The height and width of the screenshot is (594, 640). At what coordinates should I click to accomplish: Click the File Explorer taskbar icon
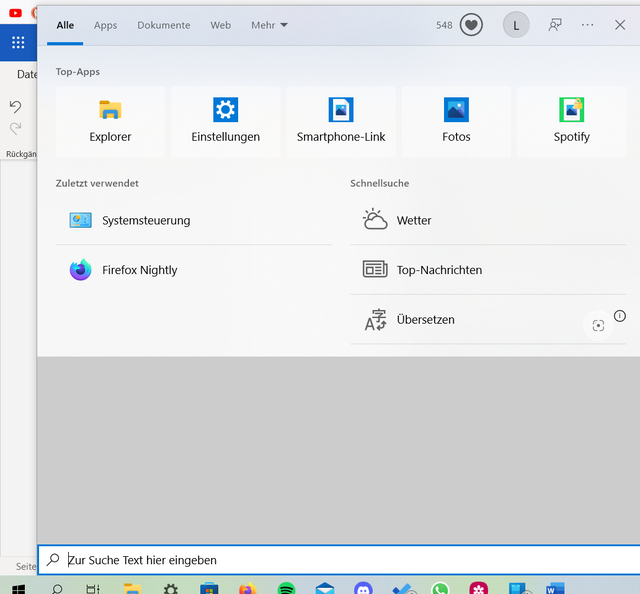click(132, 588)
